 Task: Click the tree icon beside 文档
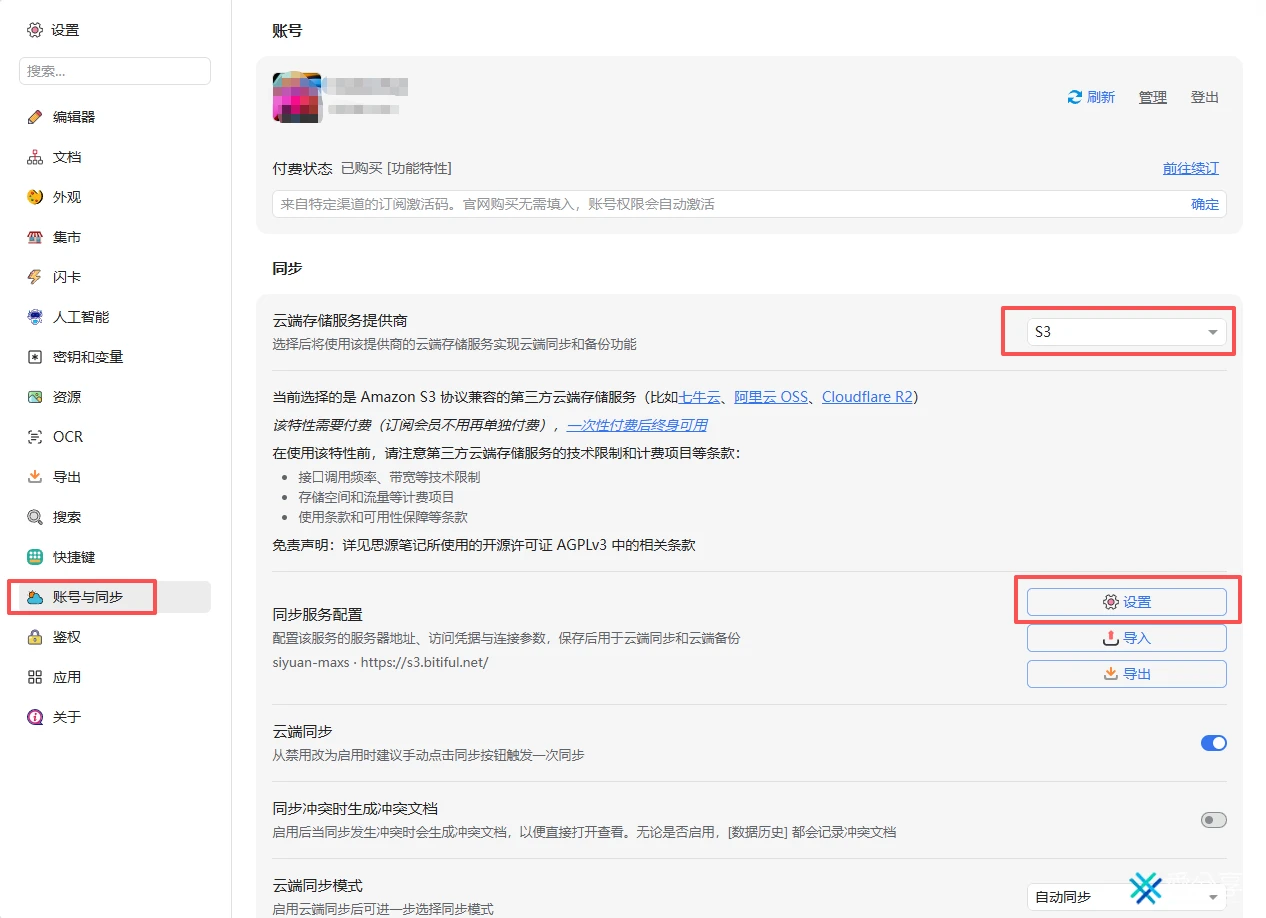pos(35,157)
